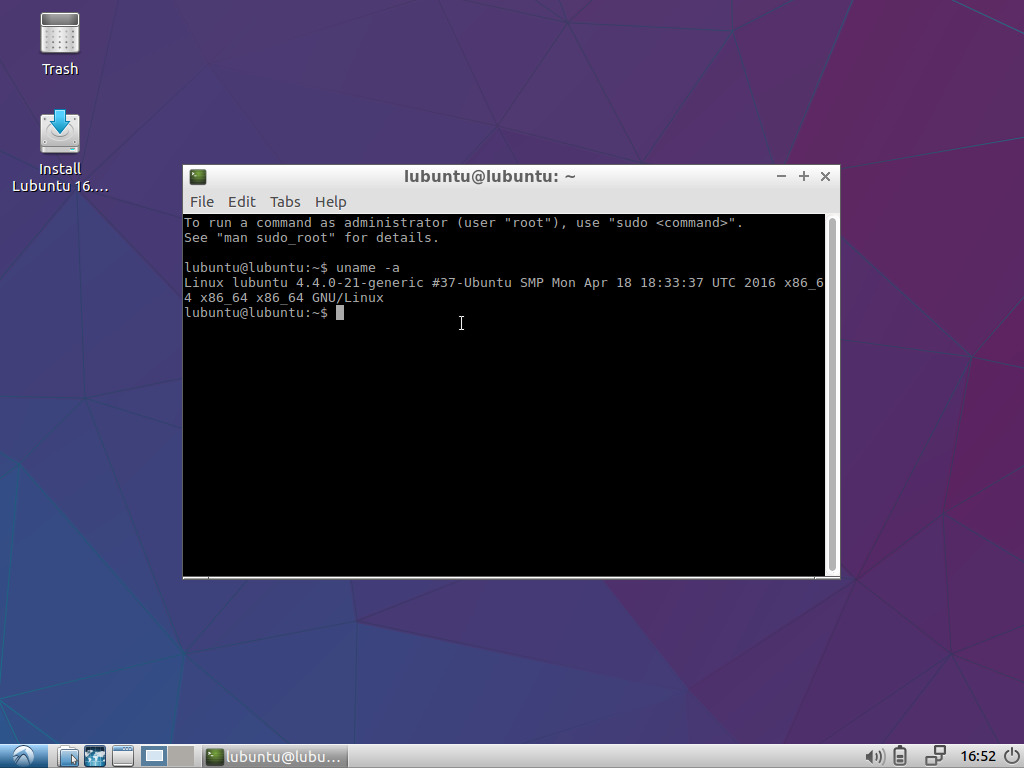Launch the web browser from the taskbar
1024x768 pixels.
tap(95, 756)
